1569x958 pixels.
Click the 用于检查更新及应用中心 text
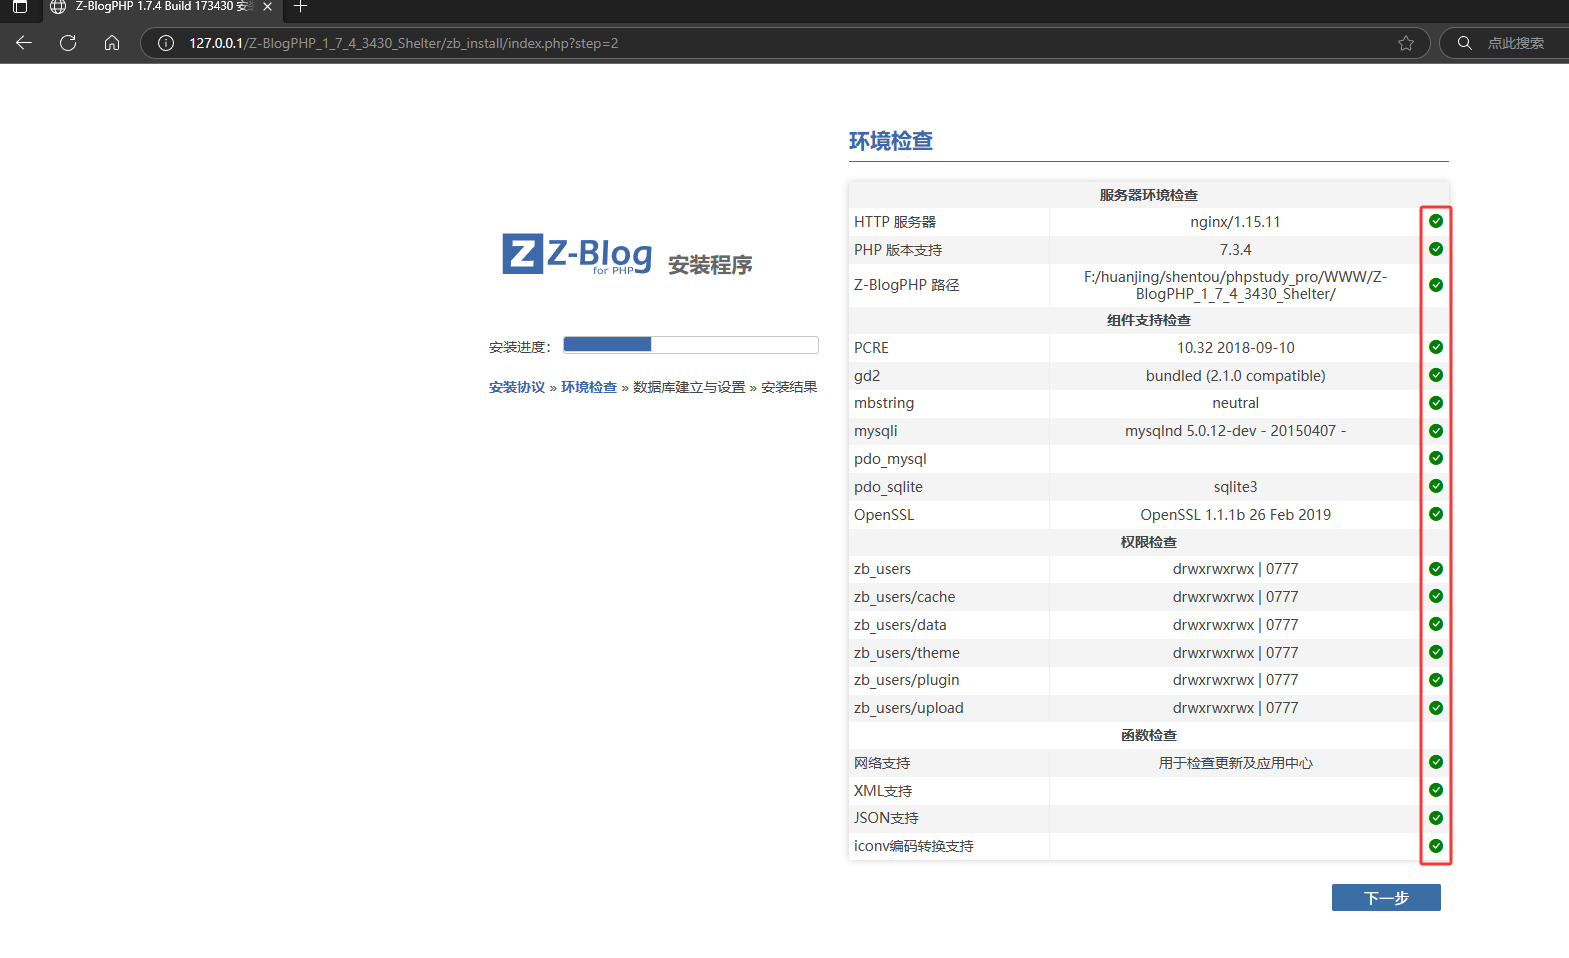pyautogui.click(x=1235, y=763)
